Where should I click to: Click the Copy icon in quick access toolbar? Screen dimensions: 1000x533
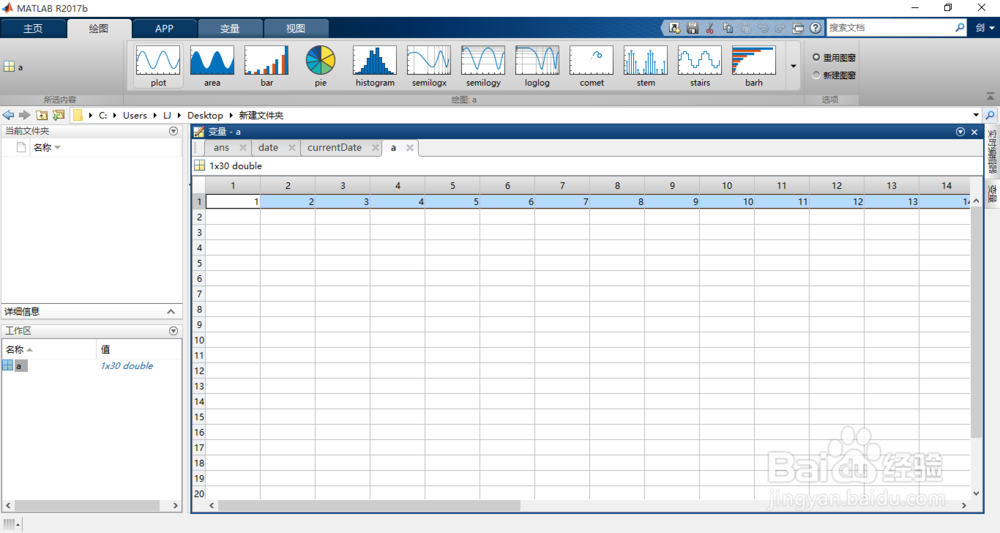tap(728, 28)
